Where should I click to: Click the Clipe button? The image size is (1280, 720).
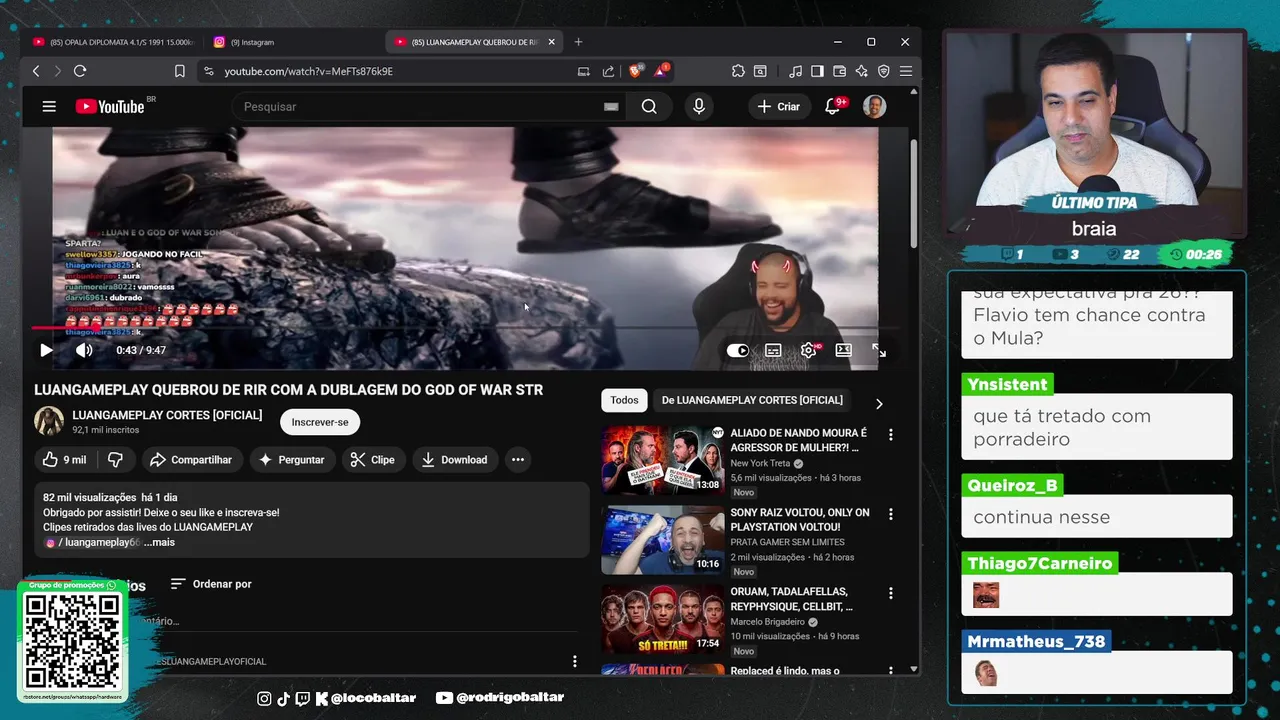pyautogui.click(x=373, y=460)
